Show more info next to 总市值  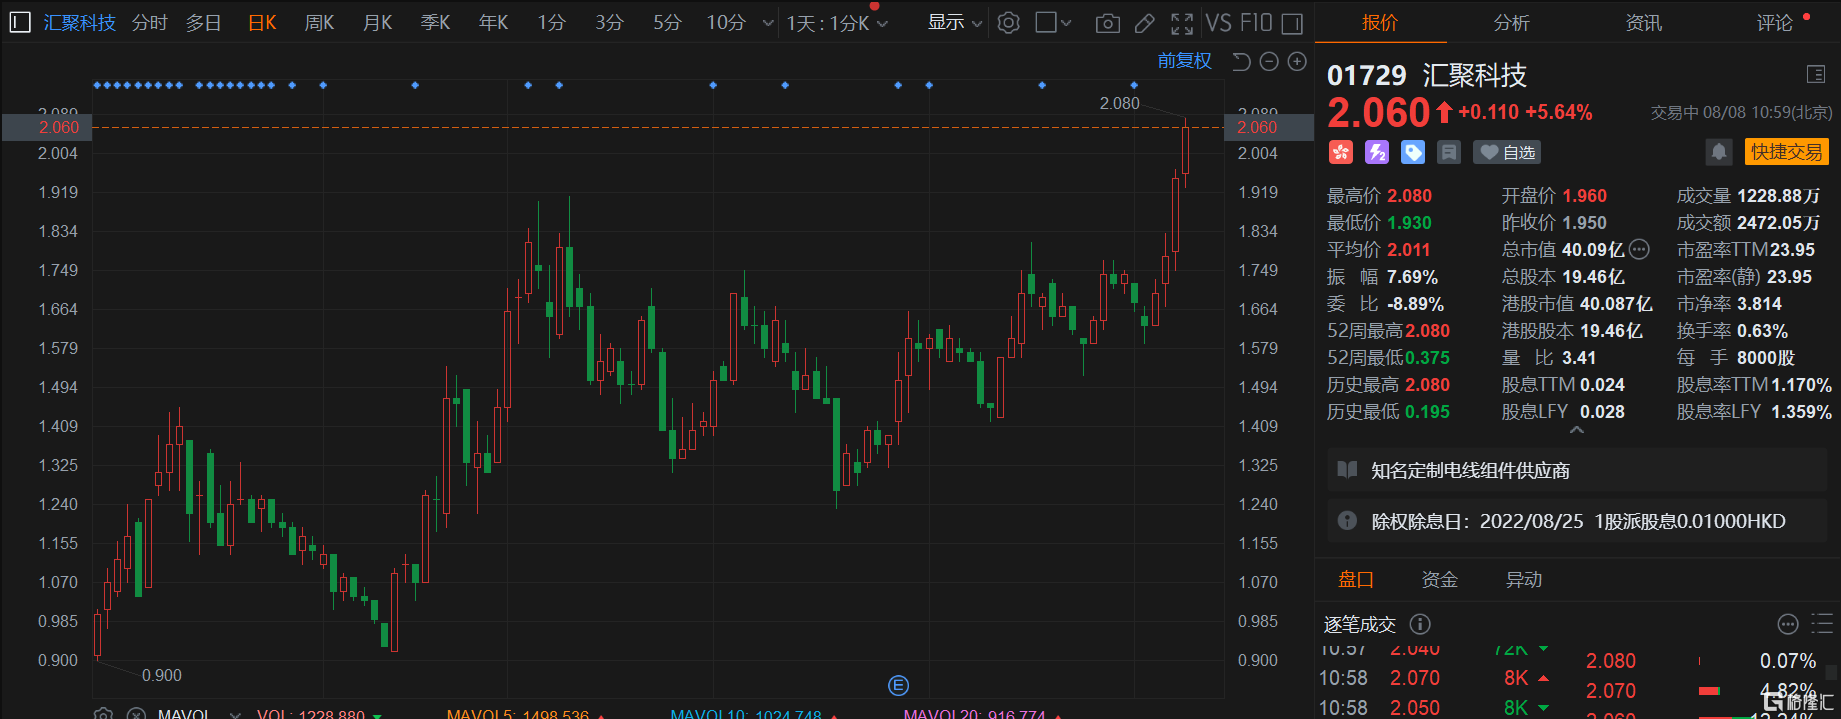[x=1639, y=250]
